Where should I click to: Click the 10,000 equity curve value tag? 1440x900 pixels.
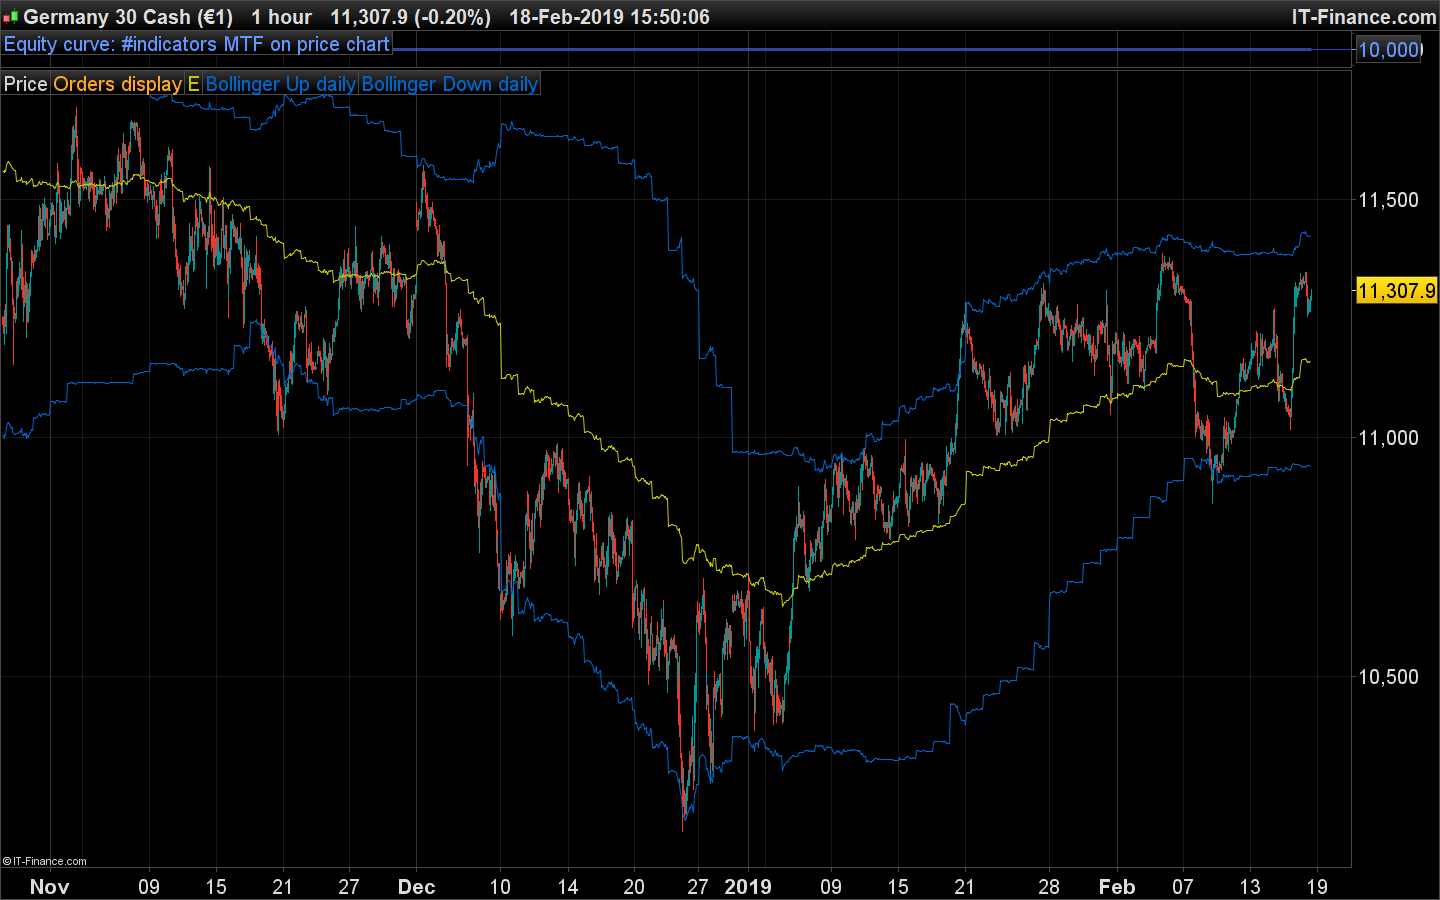tap(1389, 49)
